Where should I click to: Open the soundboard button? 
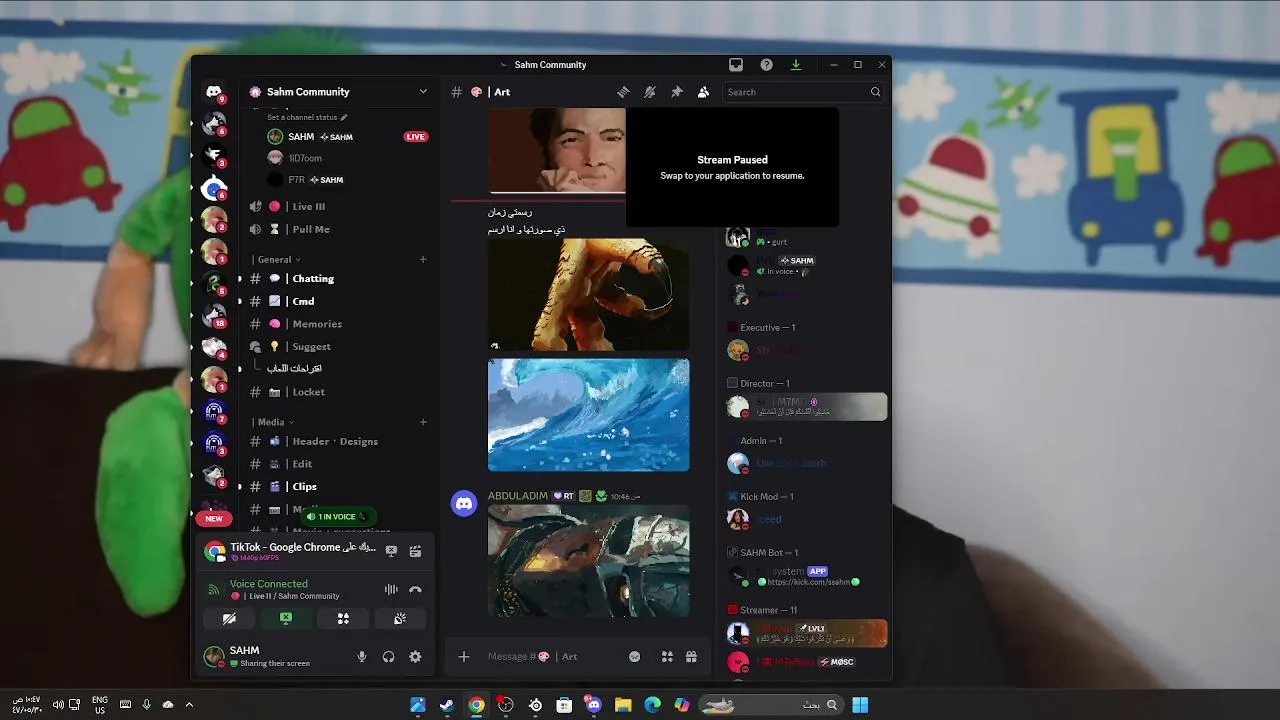tap(400, 619)
